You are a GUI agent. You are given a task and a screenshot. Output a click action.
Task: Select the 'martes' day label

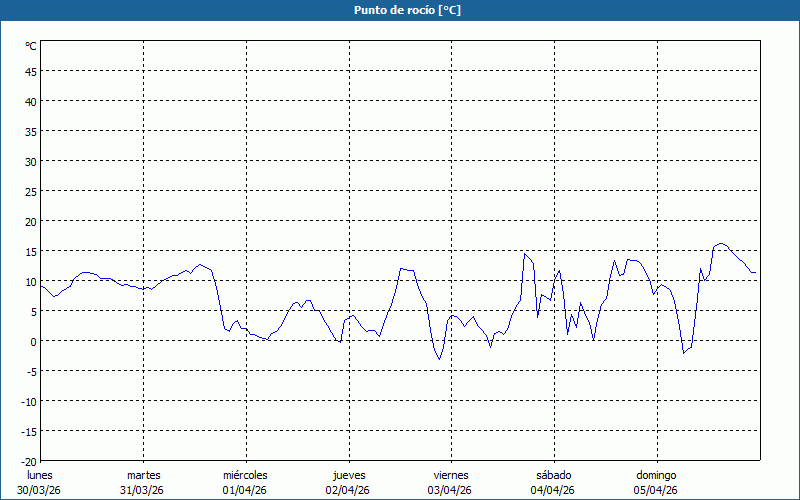pyautogui.click(x=143, y=475)
